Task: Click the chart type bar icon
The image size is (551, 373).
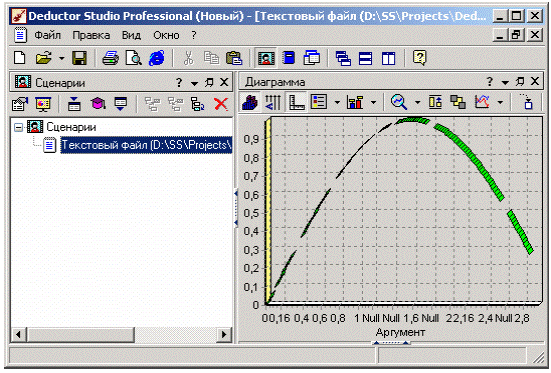Action: pos(355,102)
